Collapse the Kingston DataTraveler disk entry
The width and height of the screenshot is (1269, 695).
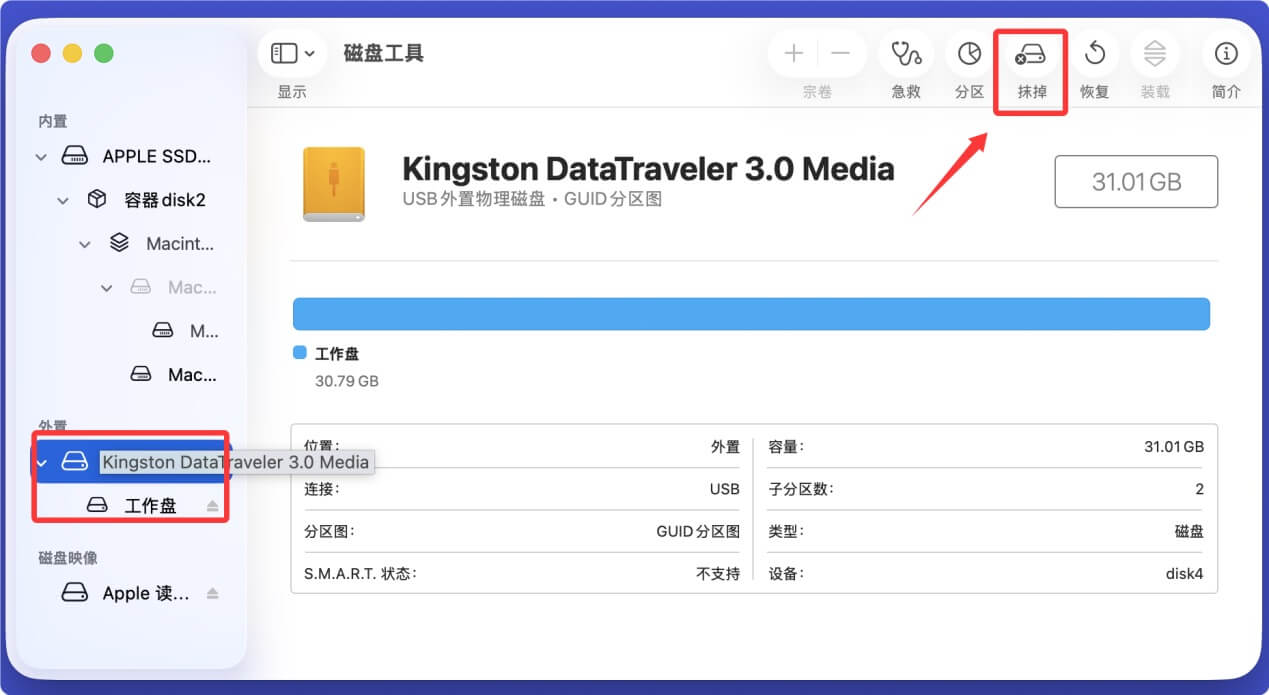click(41, 462)
